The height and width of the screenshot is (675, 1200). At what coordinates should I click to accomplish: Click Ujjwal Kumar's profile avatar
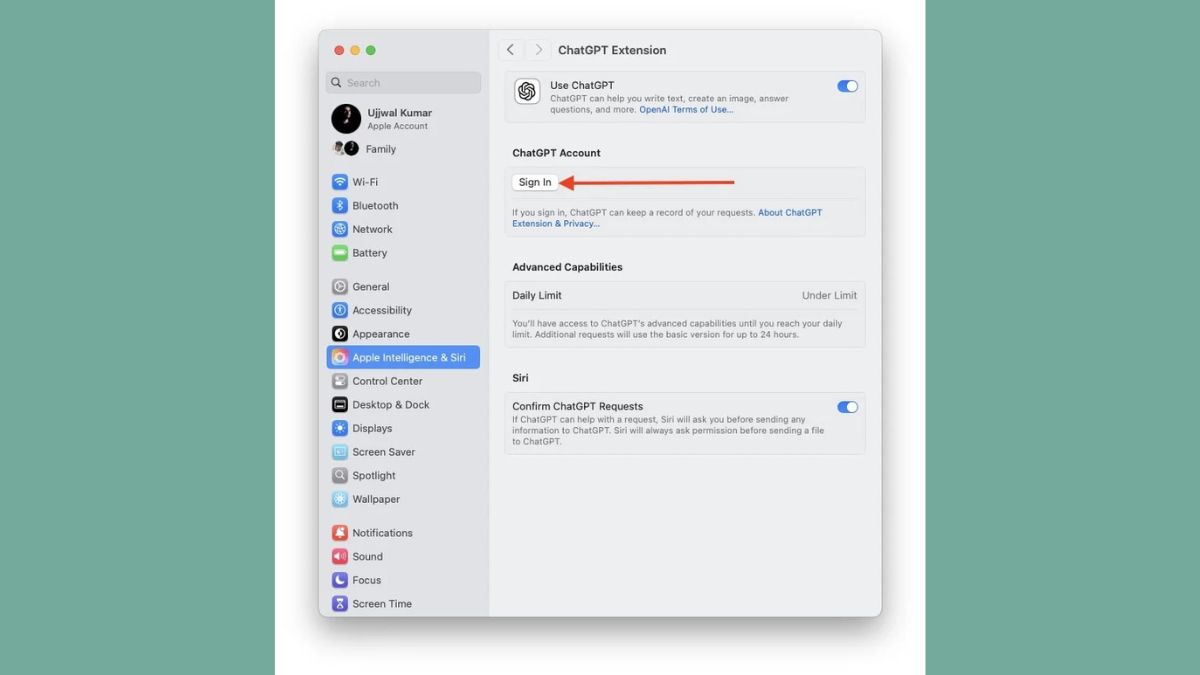[x=346, y=119]
